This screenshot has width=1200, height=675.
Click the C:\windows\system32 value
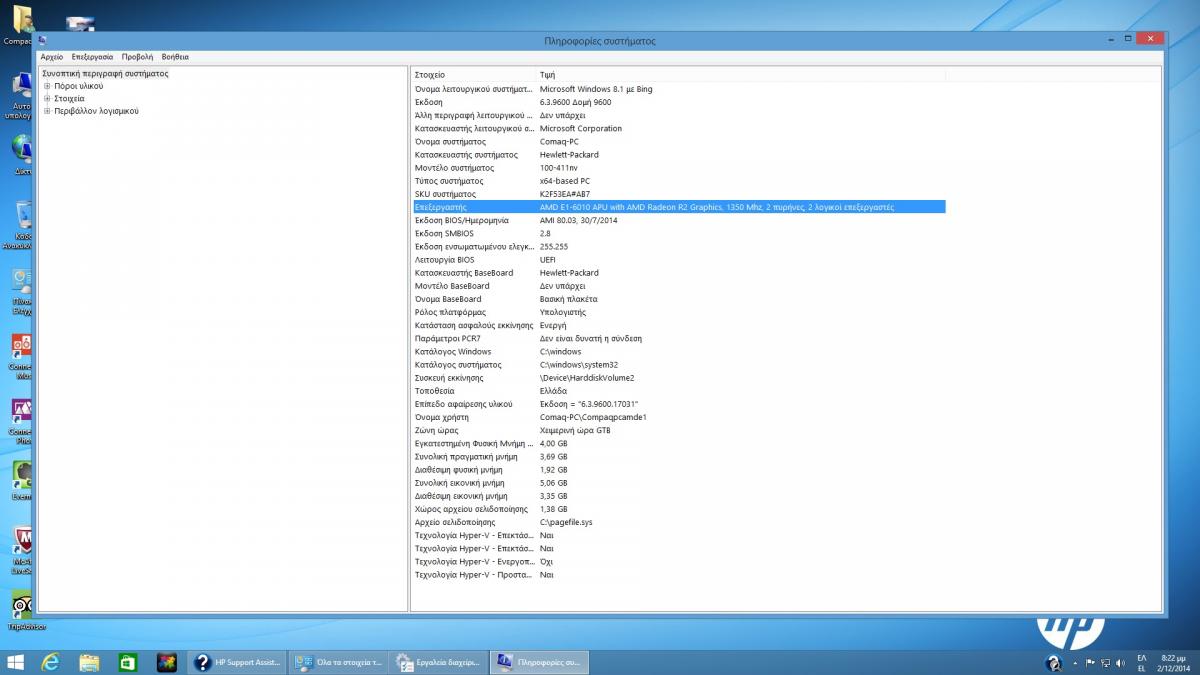579,365
